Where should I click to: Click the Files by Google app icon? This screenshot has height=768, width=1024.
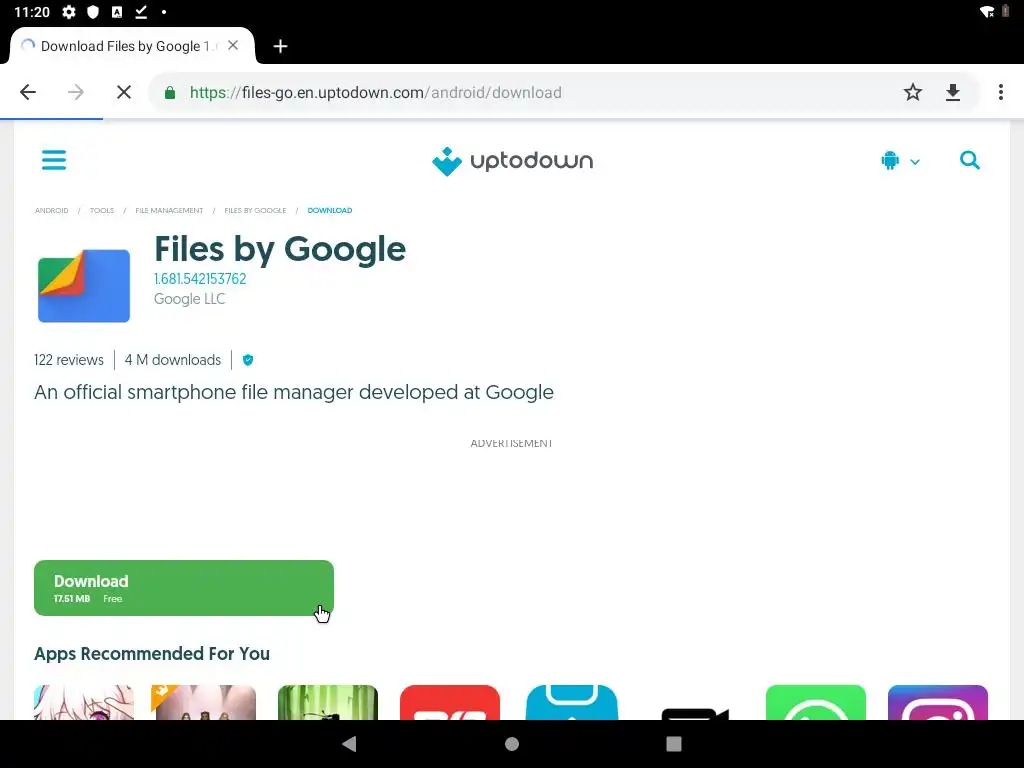[84, 285]
